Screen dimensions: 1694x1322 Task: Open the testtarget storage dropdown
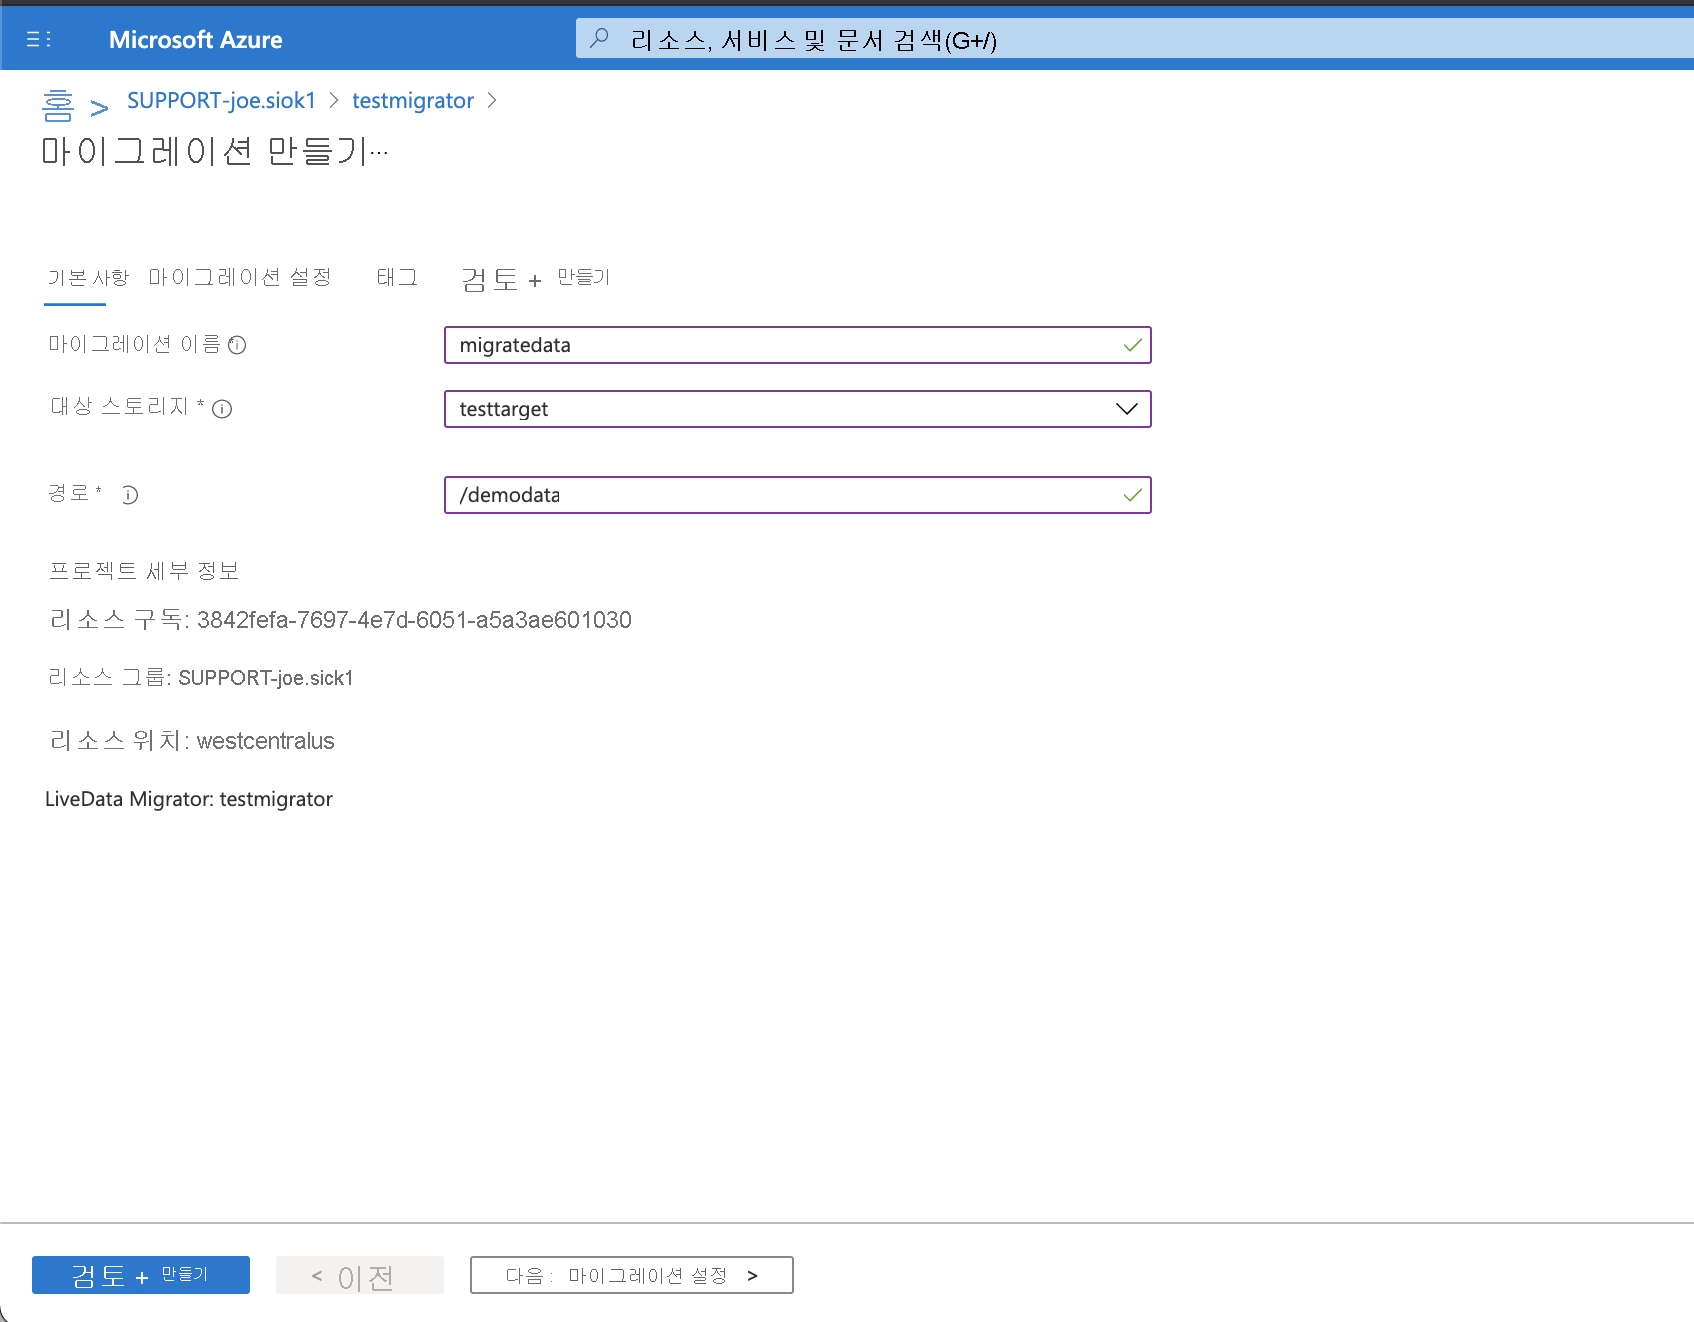pos(797,409)
